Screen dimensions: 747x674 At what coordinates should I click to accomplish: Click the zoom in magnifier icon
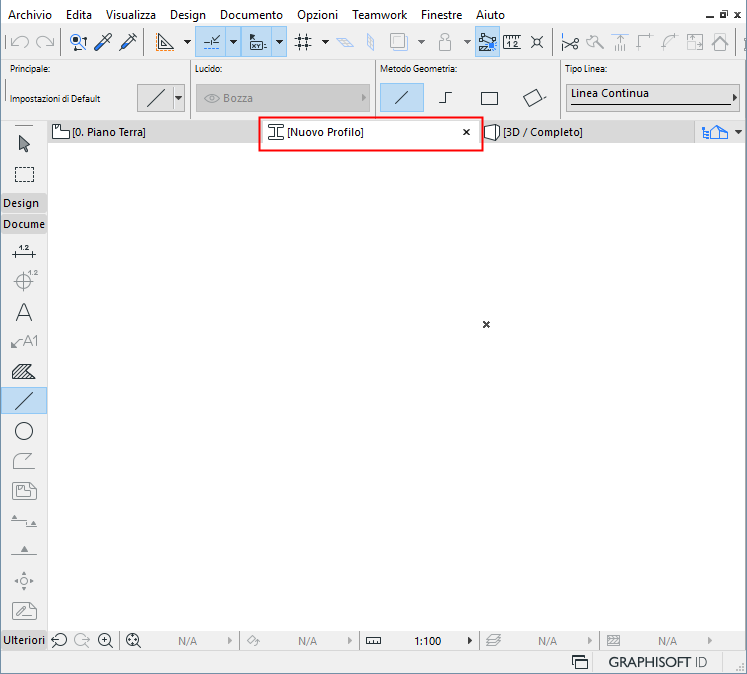(x=105, y=641)
